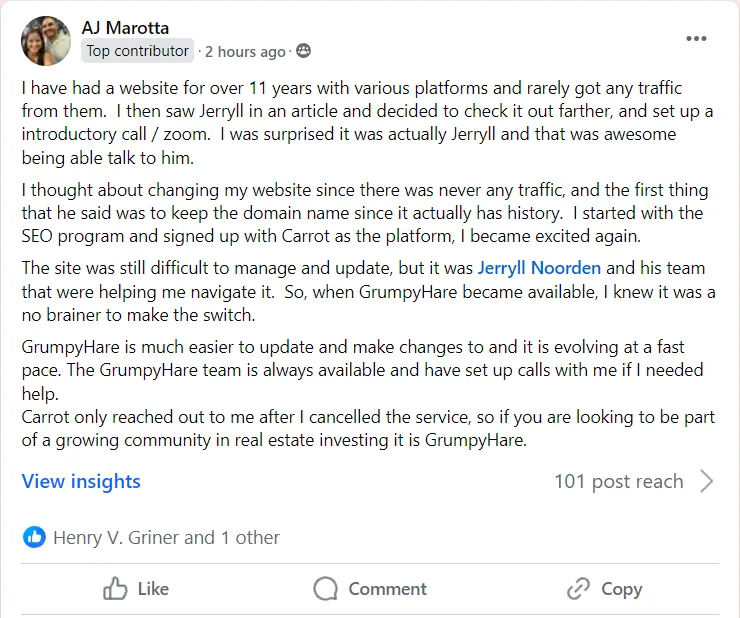This screenshot has height=618, width=740.
Task: Click the thumbs-up icon on Like button
Action: point(116,589)
